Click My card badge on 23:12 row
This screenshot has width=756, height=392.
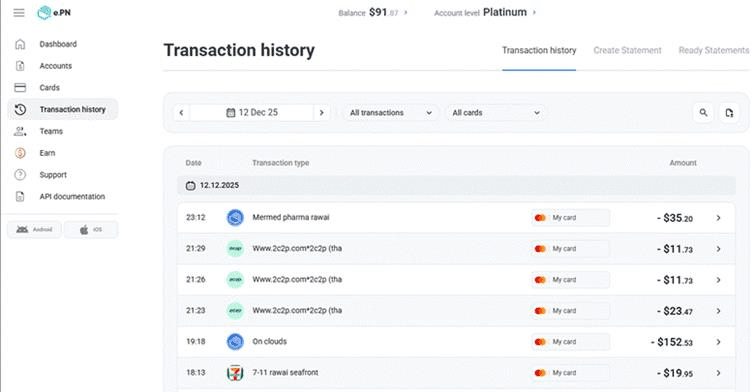[x=570, y=218]
